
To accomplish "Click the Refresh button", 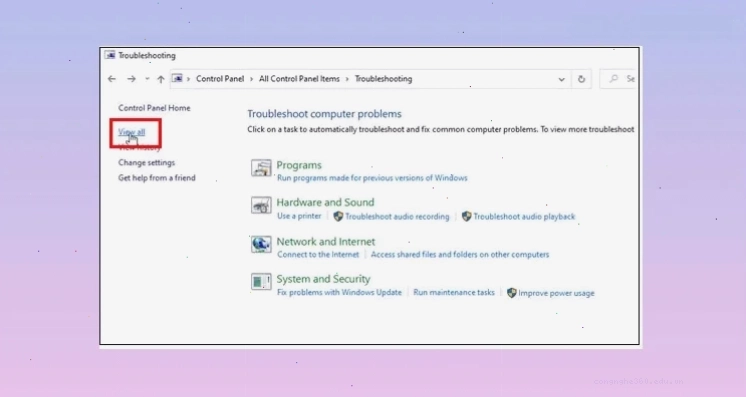I will pos(581,79).
